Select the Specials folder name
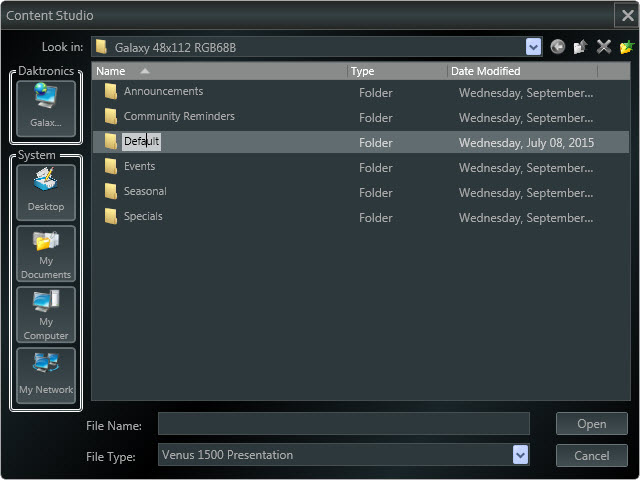 coord(143,216)
